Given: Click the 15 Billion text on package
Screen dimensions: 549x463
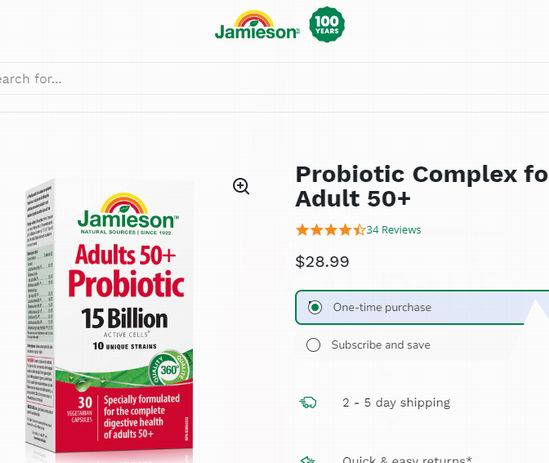Looking at the screenshot, I should pos(125,318).
